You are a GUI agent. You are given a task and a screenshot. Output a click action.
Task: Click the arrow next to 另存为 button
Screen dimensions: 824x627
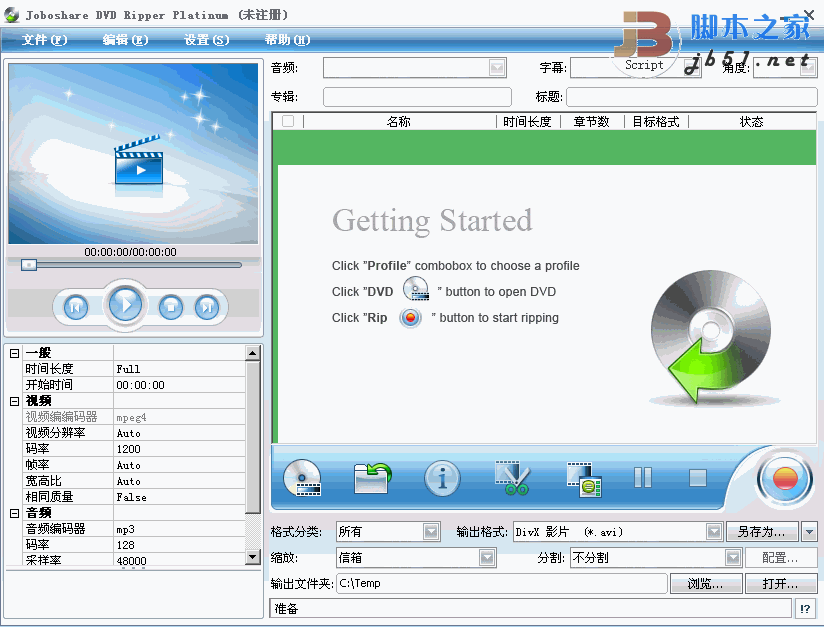tap(809, 532)
